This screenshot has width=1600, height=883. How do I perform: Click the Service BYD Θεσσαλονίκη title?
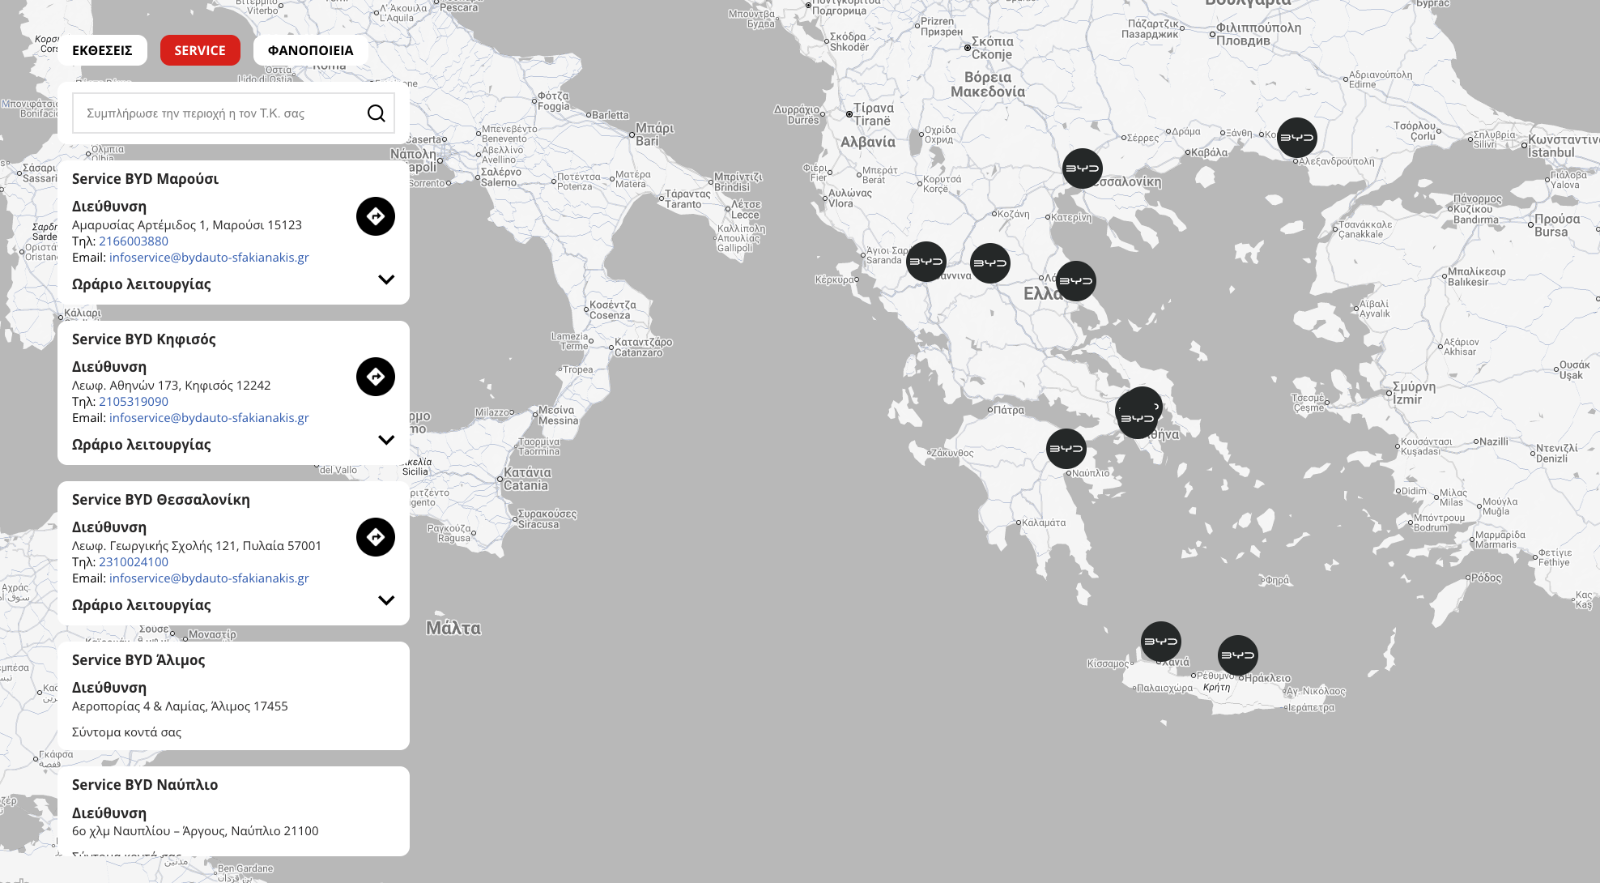tap(161, 500)
